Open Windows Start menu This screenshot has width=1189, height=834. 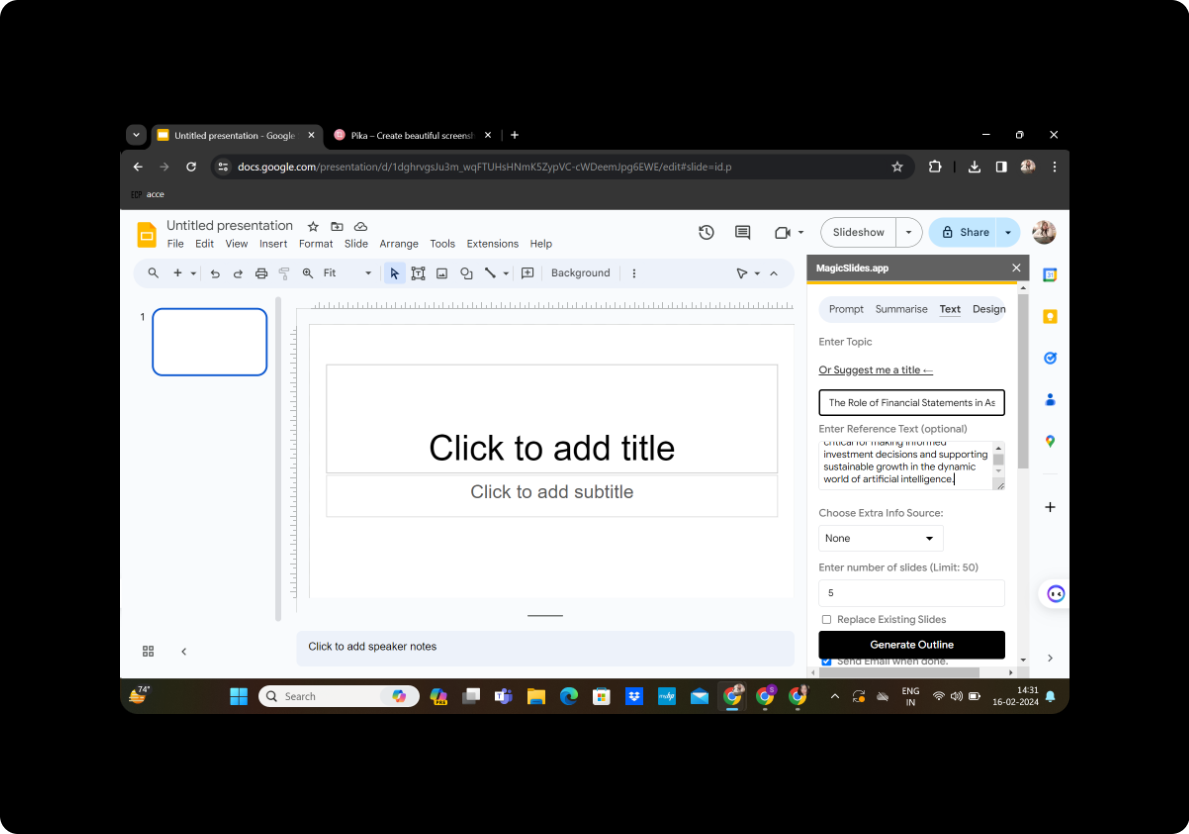pos(239,696)
